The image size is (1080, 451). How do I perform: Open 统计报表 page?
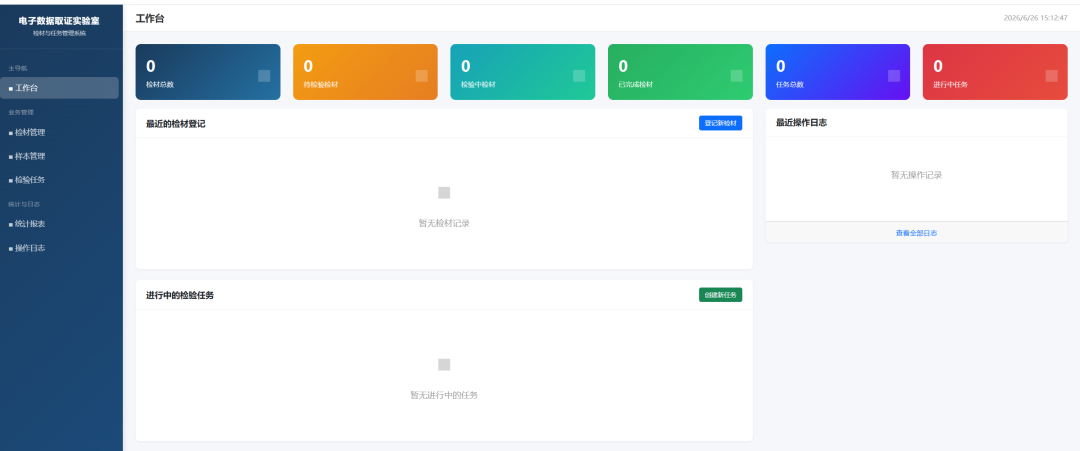coord(61,224)
